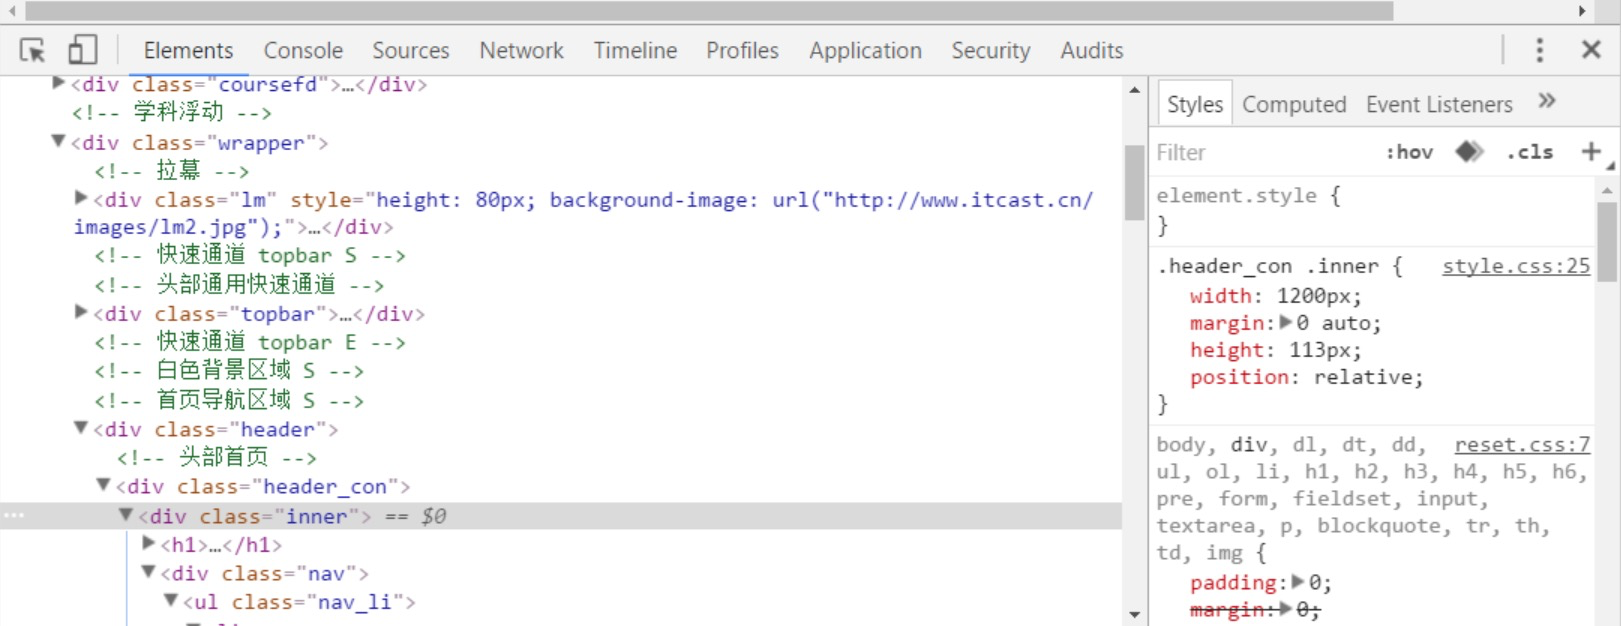
Task: Toggle the :hov element state panel
Action: [1409, 152]
